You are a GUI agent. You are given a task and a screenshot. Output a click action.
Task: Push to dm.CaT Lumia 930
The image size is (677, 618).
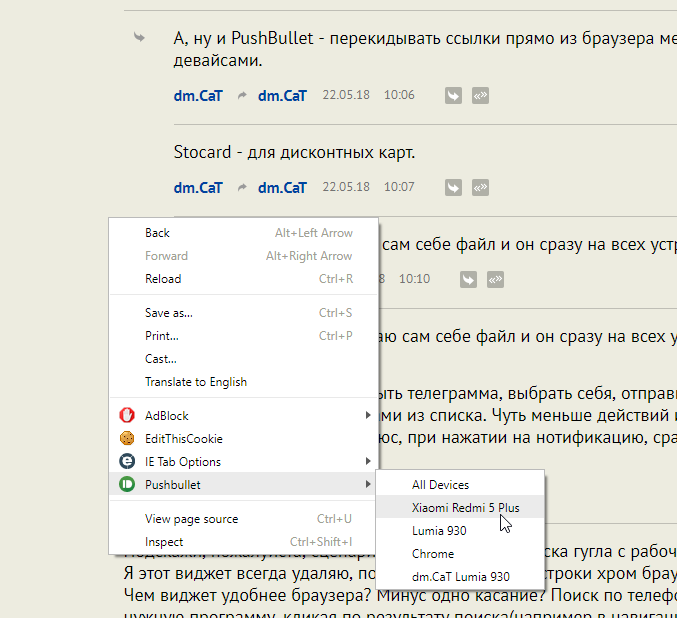[460, 577]
